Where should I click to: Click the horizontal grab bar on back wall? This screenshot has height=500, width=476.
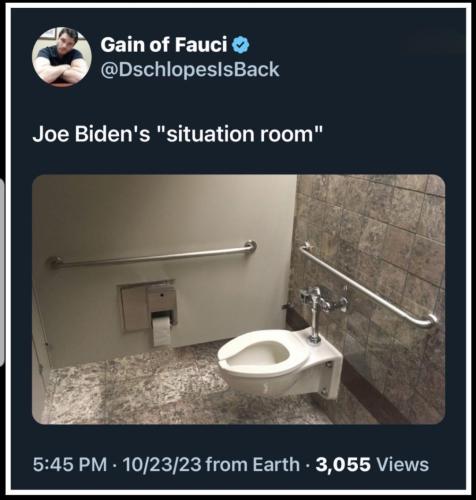point(152,255)
